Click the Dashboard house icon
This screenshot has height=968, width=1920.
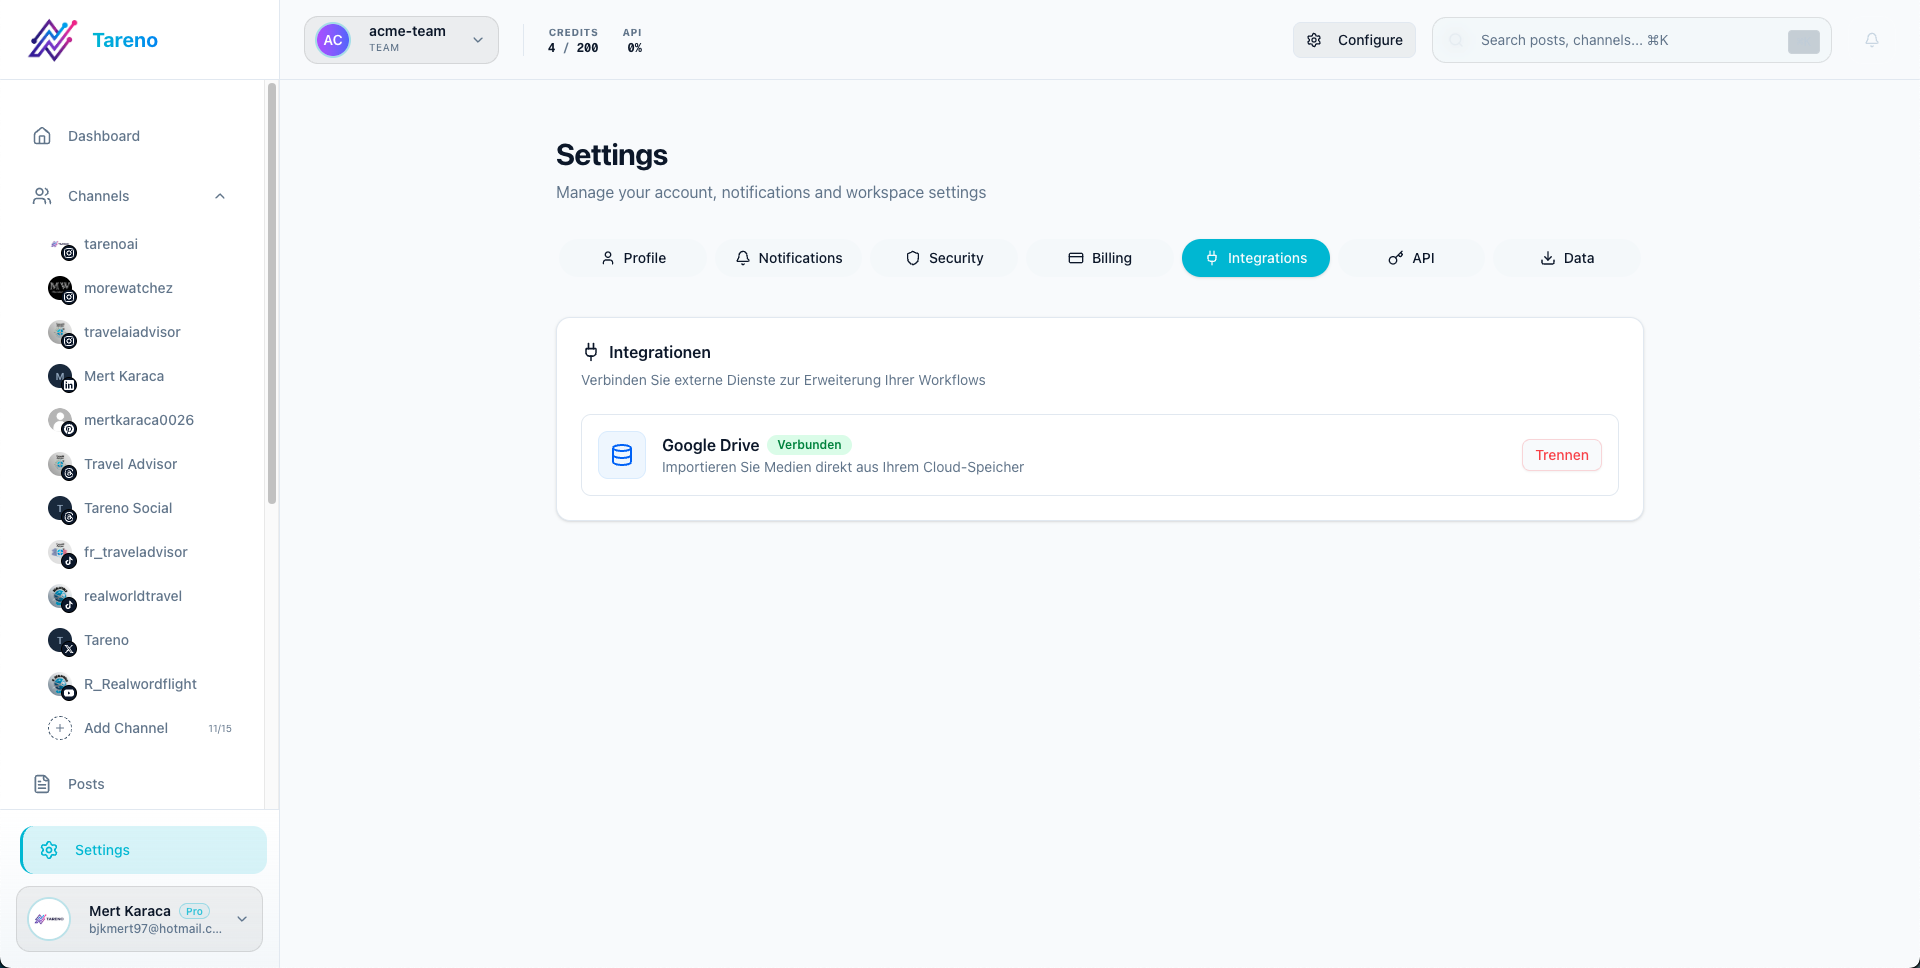41,135
